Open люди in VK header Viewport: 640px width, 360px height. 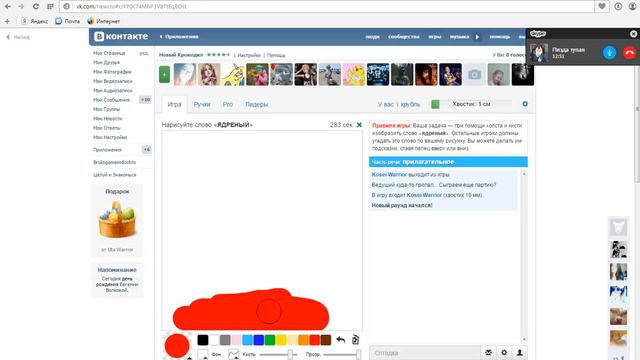click(372, 37)
